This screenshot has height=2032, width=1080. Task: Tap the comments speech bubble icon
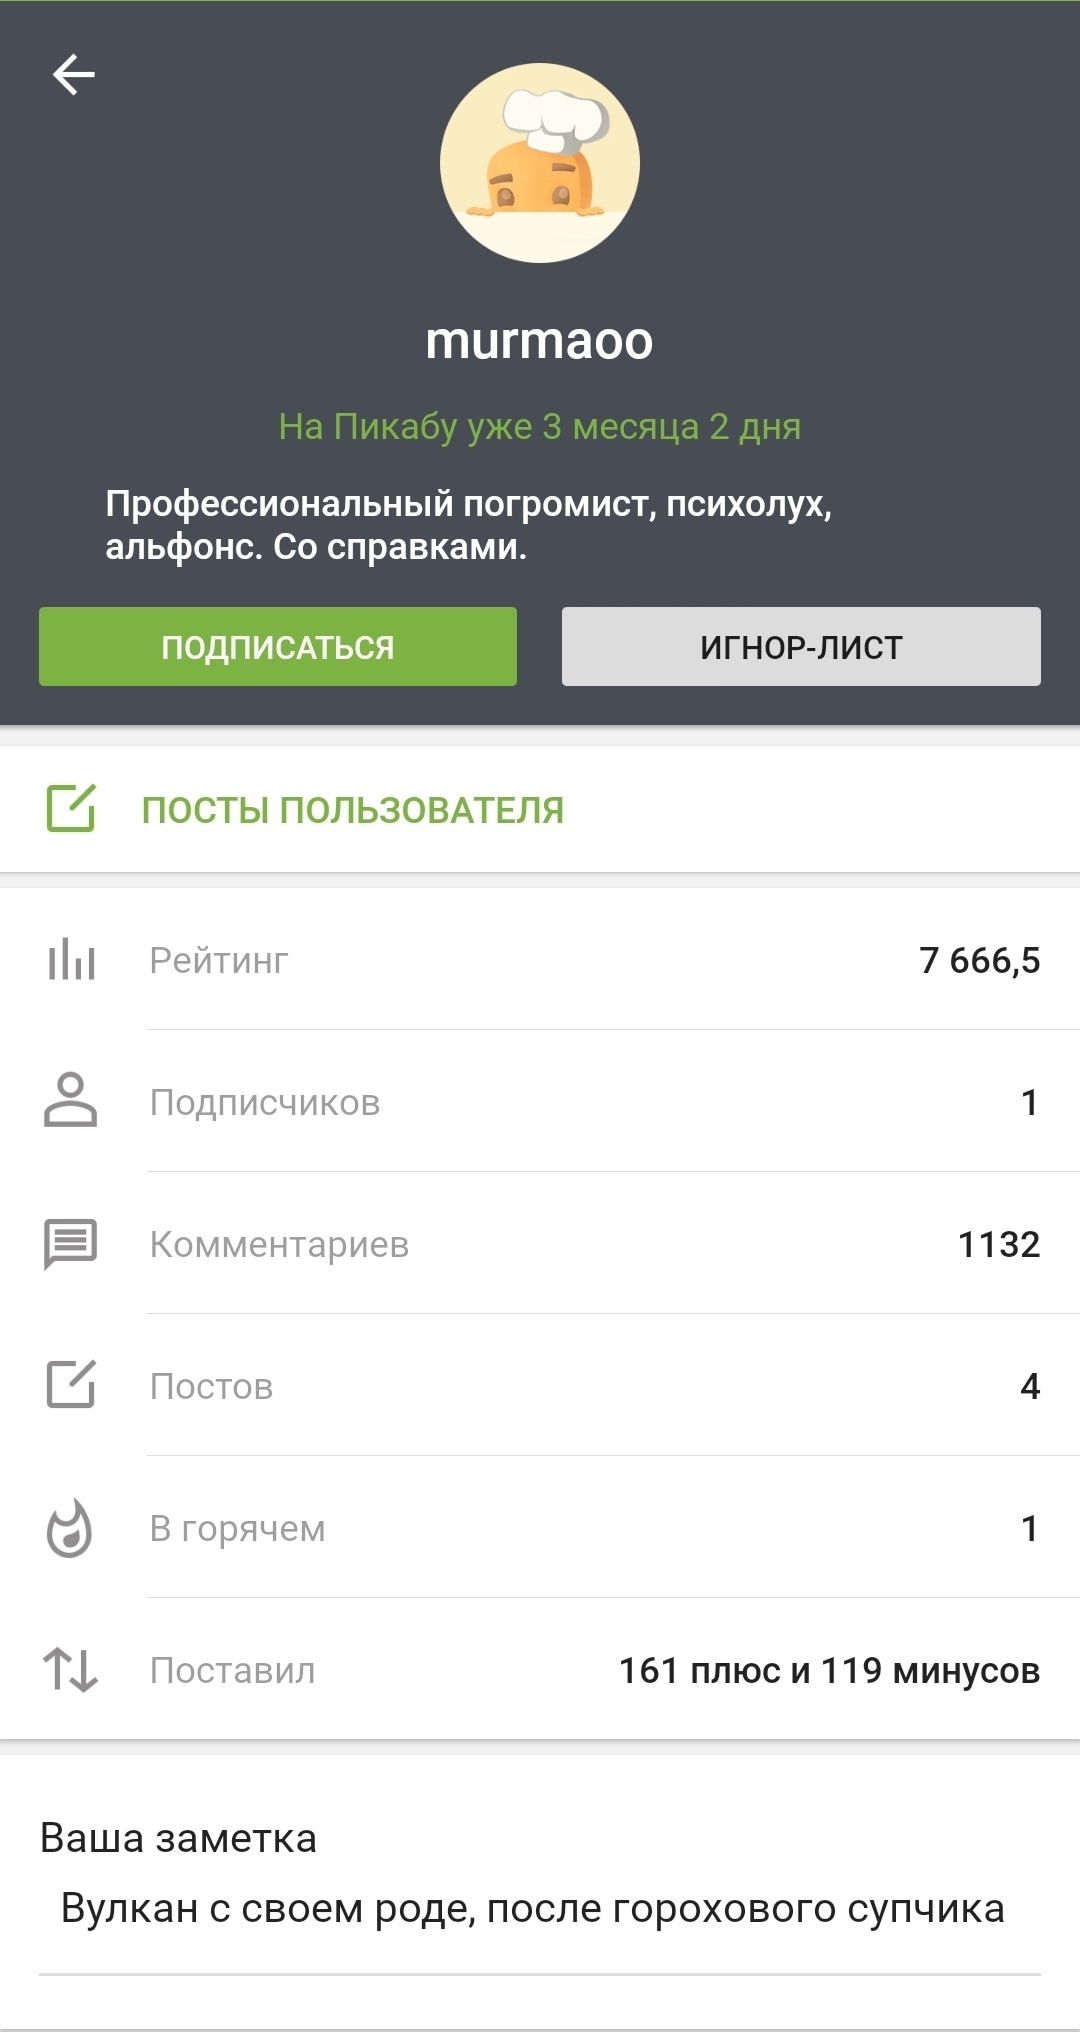pyautogui.click(x=71, y=1244)
